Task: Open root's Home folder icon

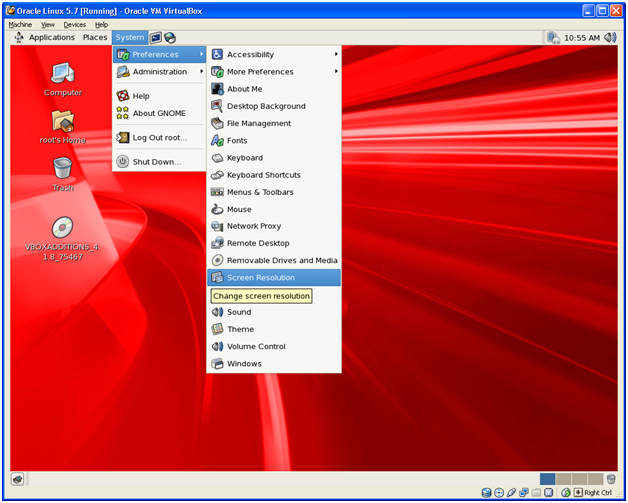Action: (x=63, y=127)
